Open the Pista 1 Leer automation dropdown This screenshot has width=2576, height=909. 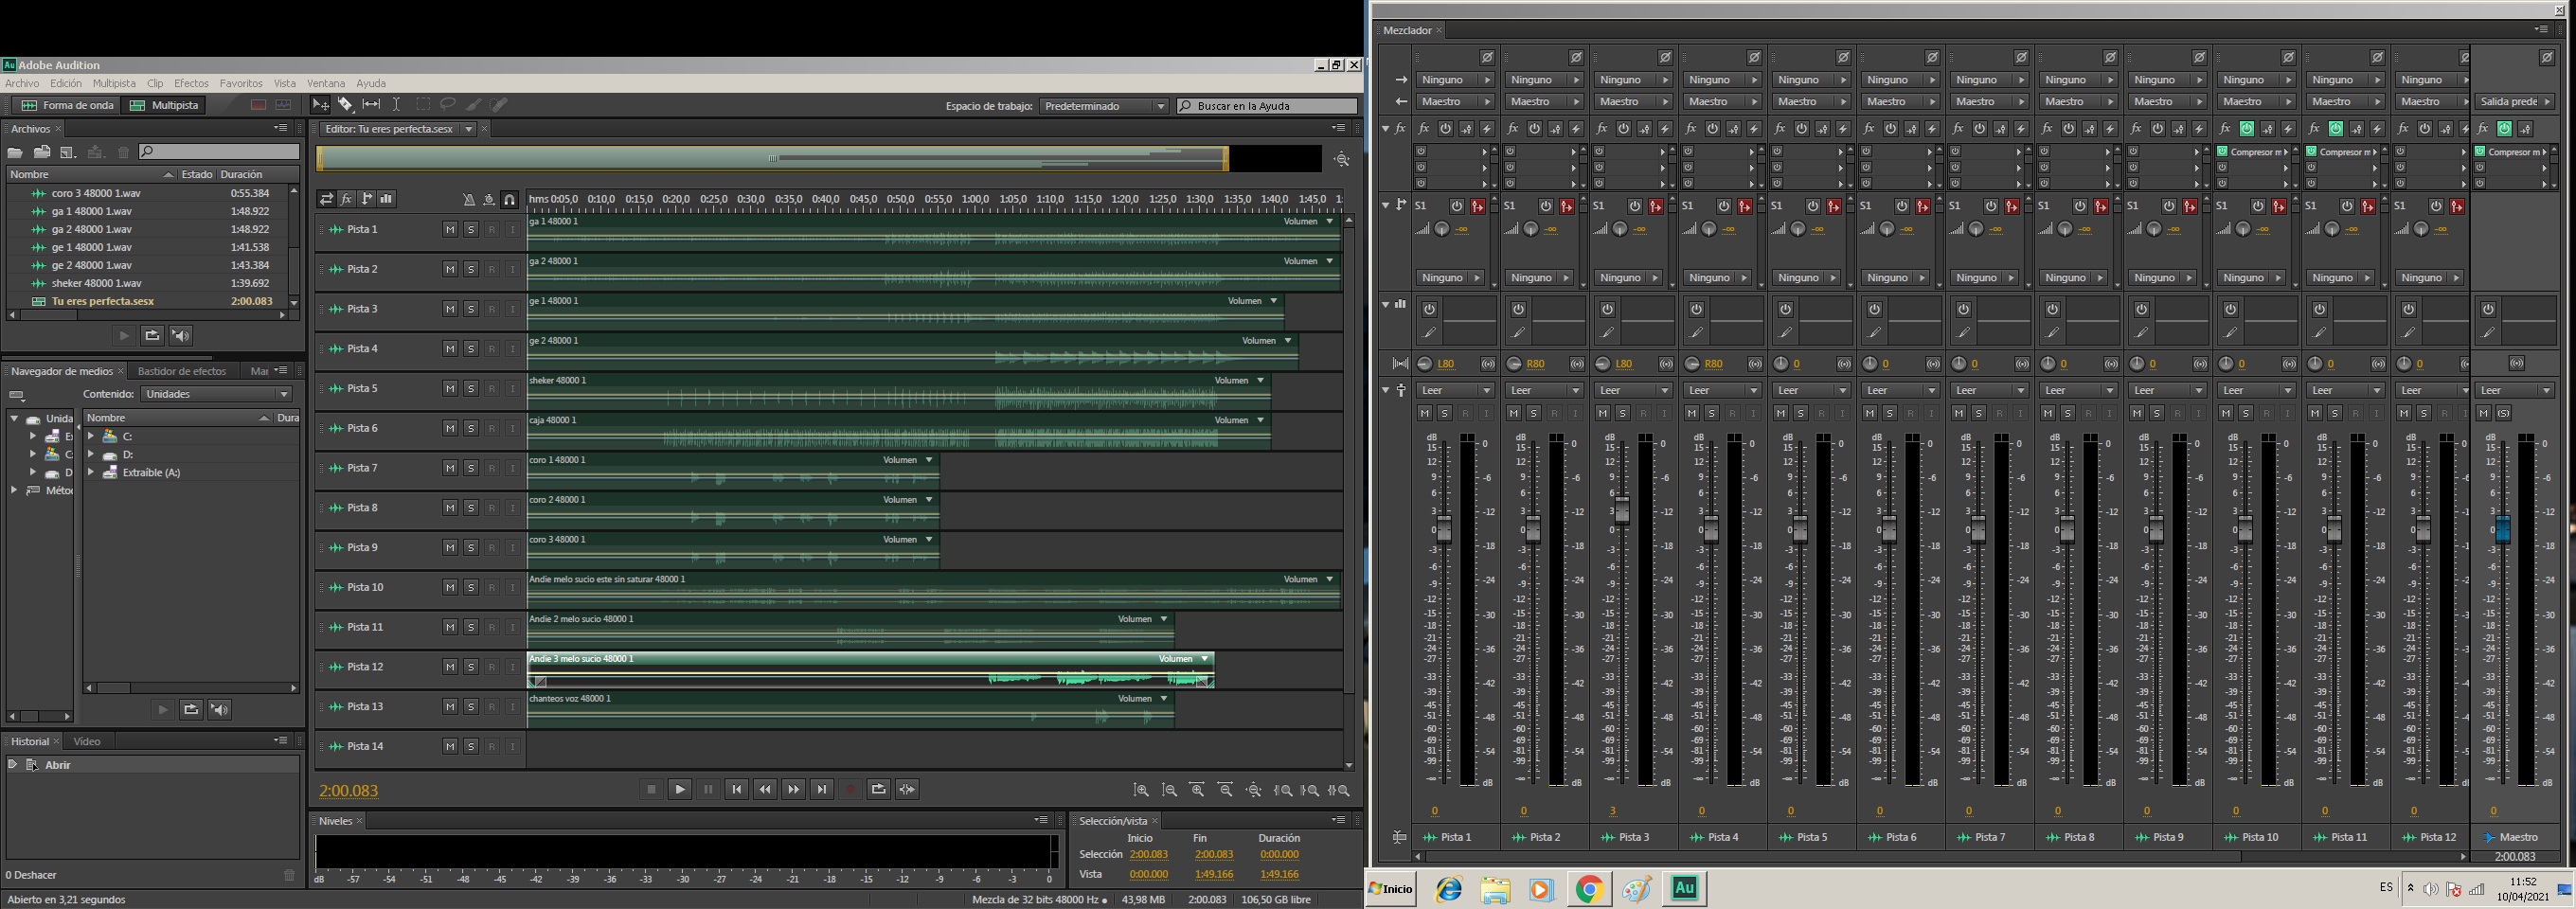[x=1455, y=390]
